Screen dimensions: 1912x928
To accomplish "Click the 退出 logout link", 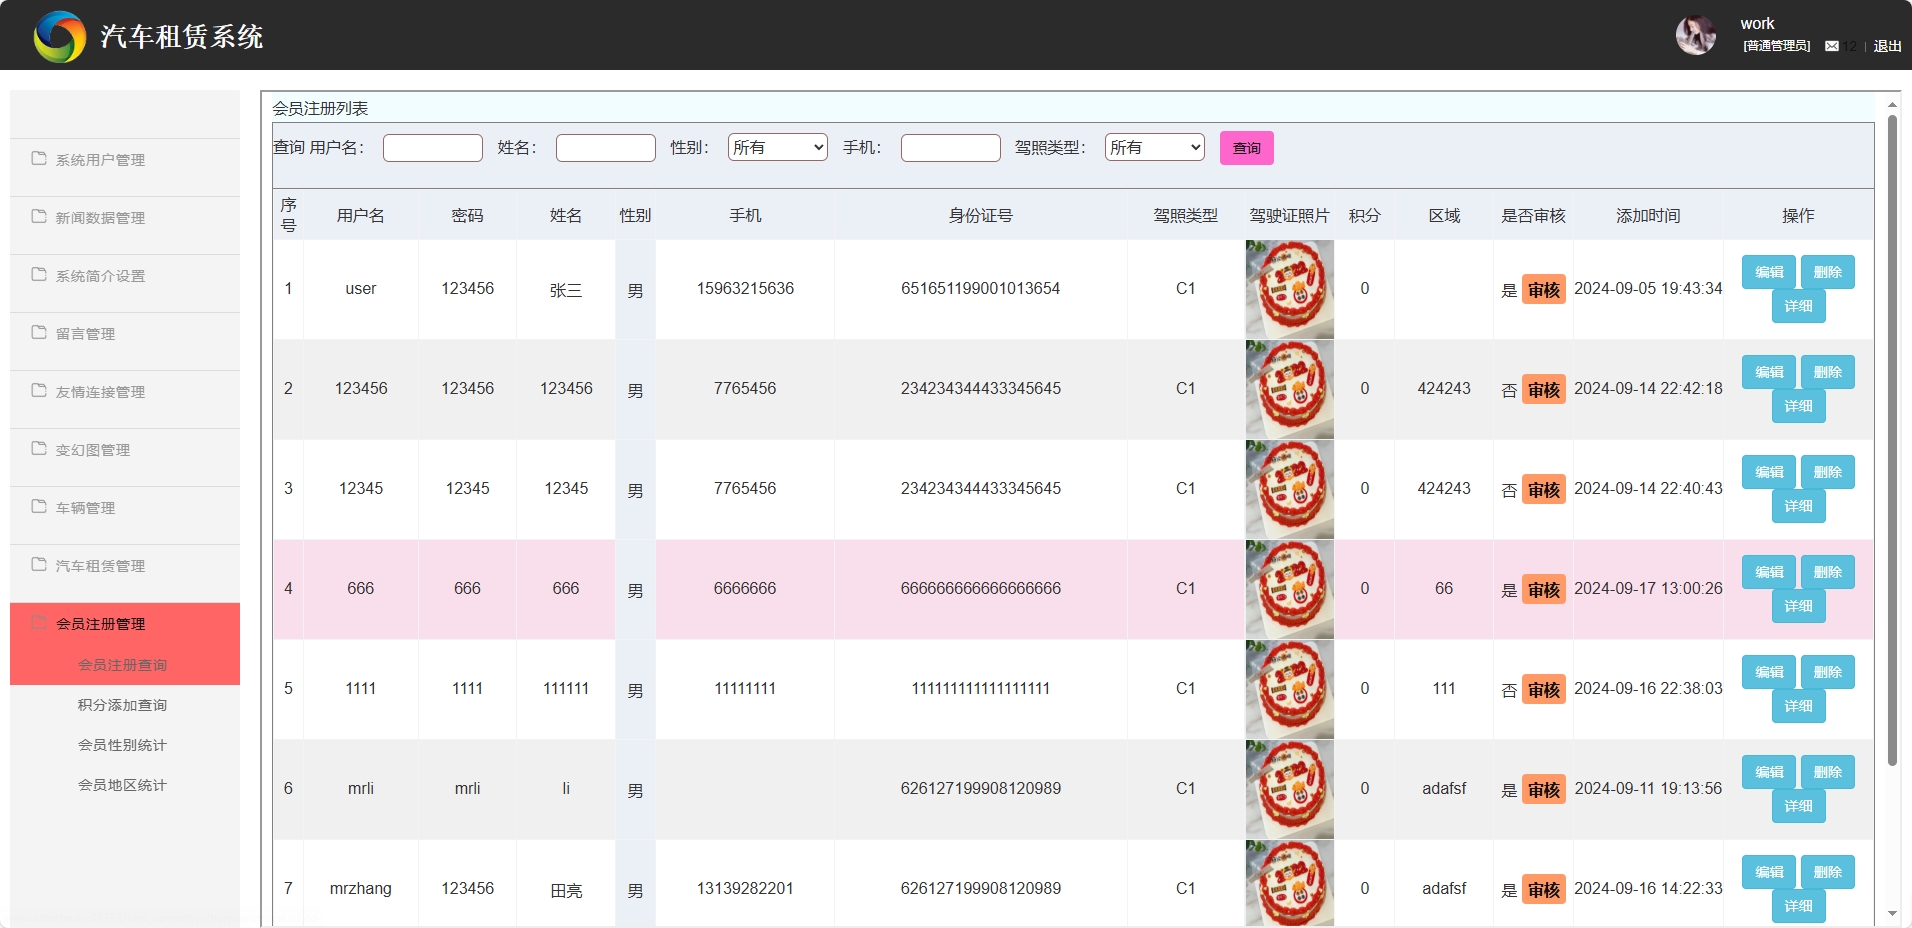I will (x=1886, y=46).
